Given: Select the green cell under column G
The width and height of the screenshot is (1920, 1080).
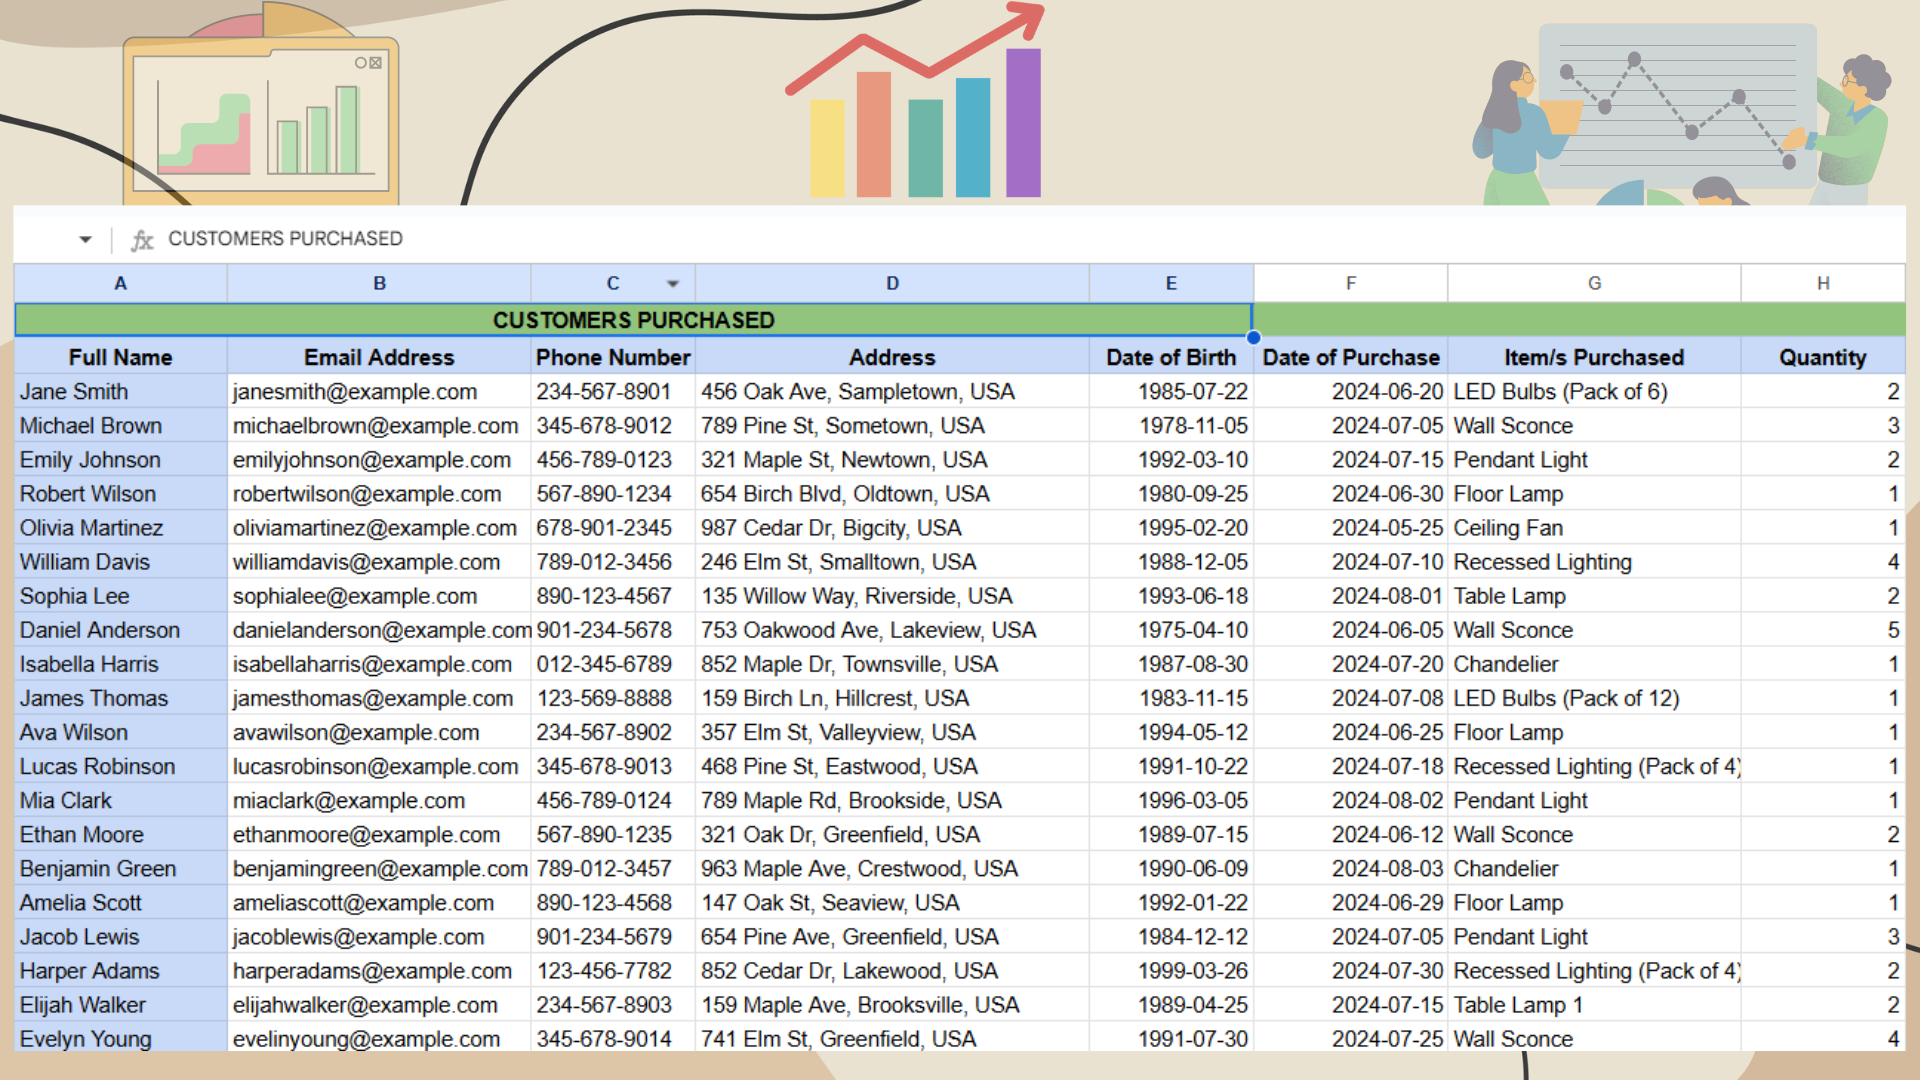Looking at the screenshot, I should click(1594, 320).
